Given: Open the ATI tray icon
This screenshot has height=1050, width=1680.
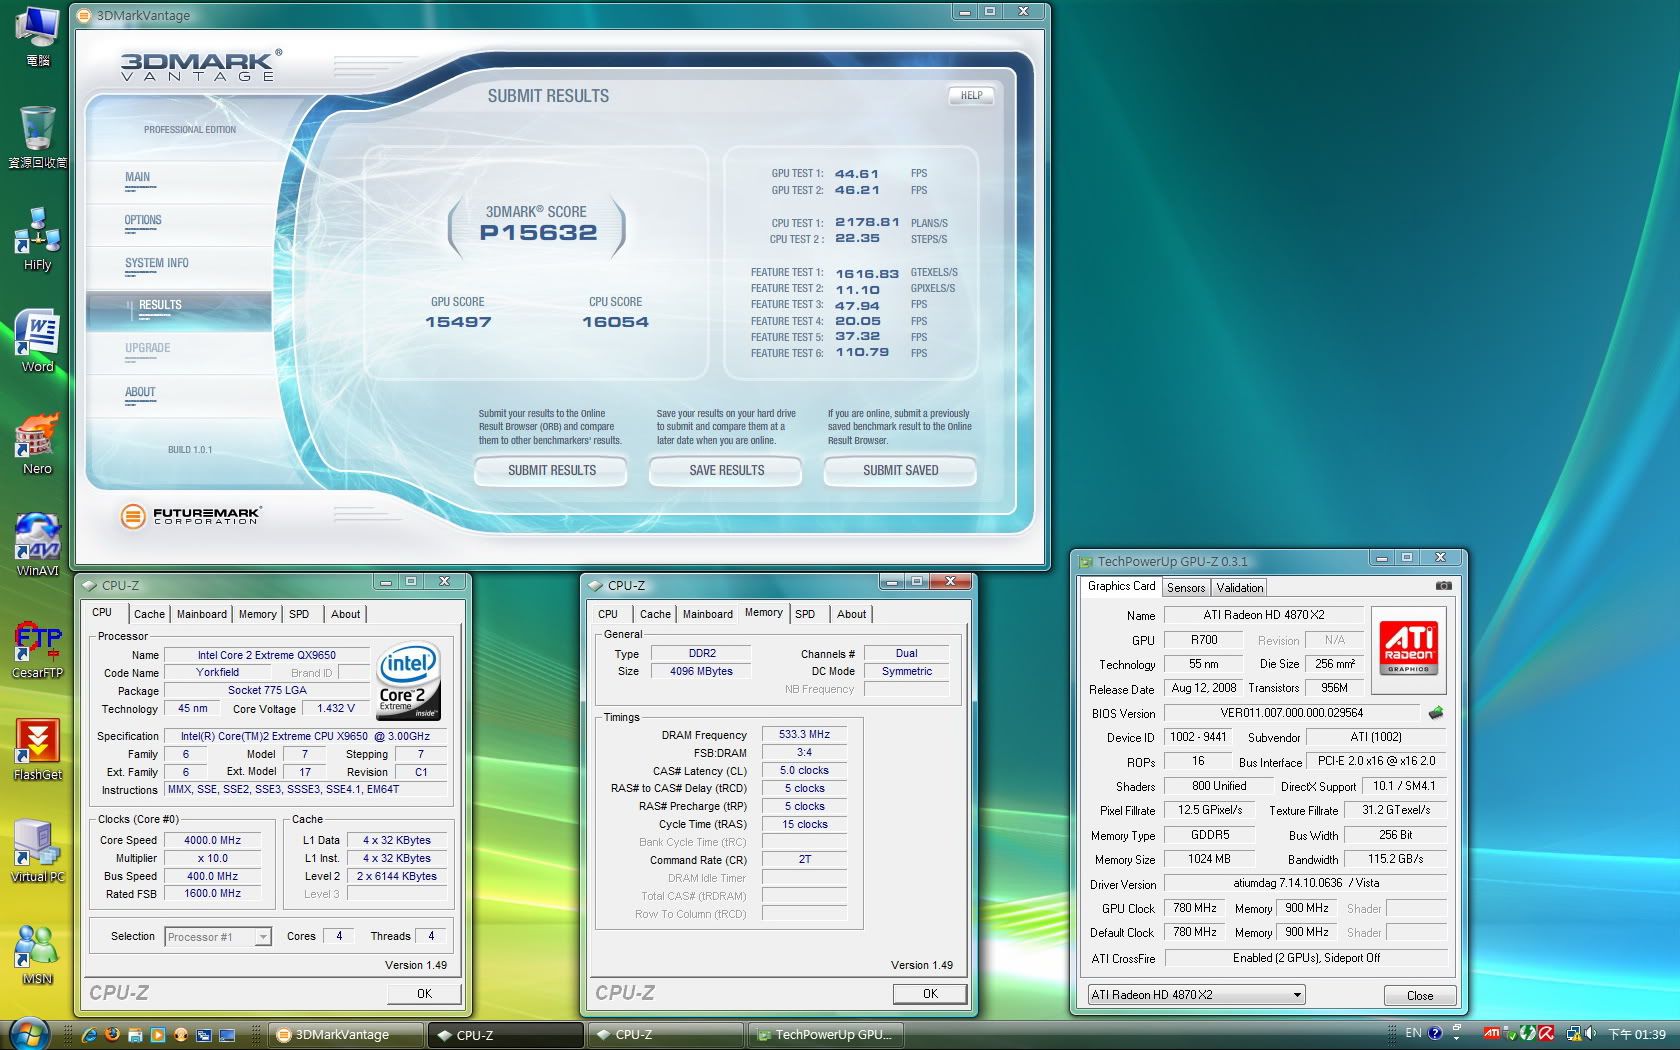Looking at the screenshot, I should pyautogui.click(x=1492, y=1034).
